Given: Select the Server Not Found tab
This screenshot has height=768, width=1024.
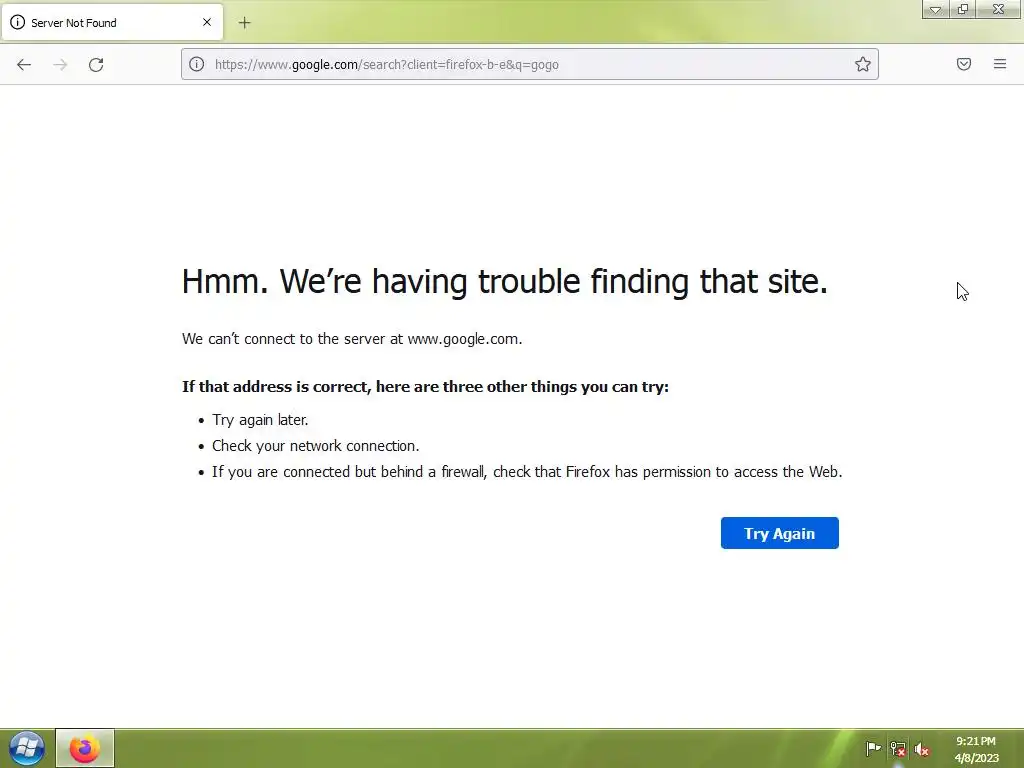Looking at the screenshot, I should click(112, 22).
